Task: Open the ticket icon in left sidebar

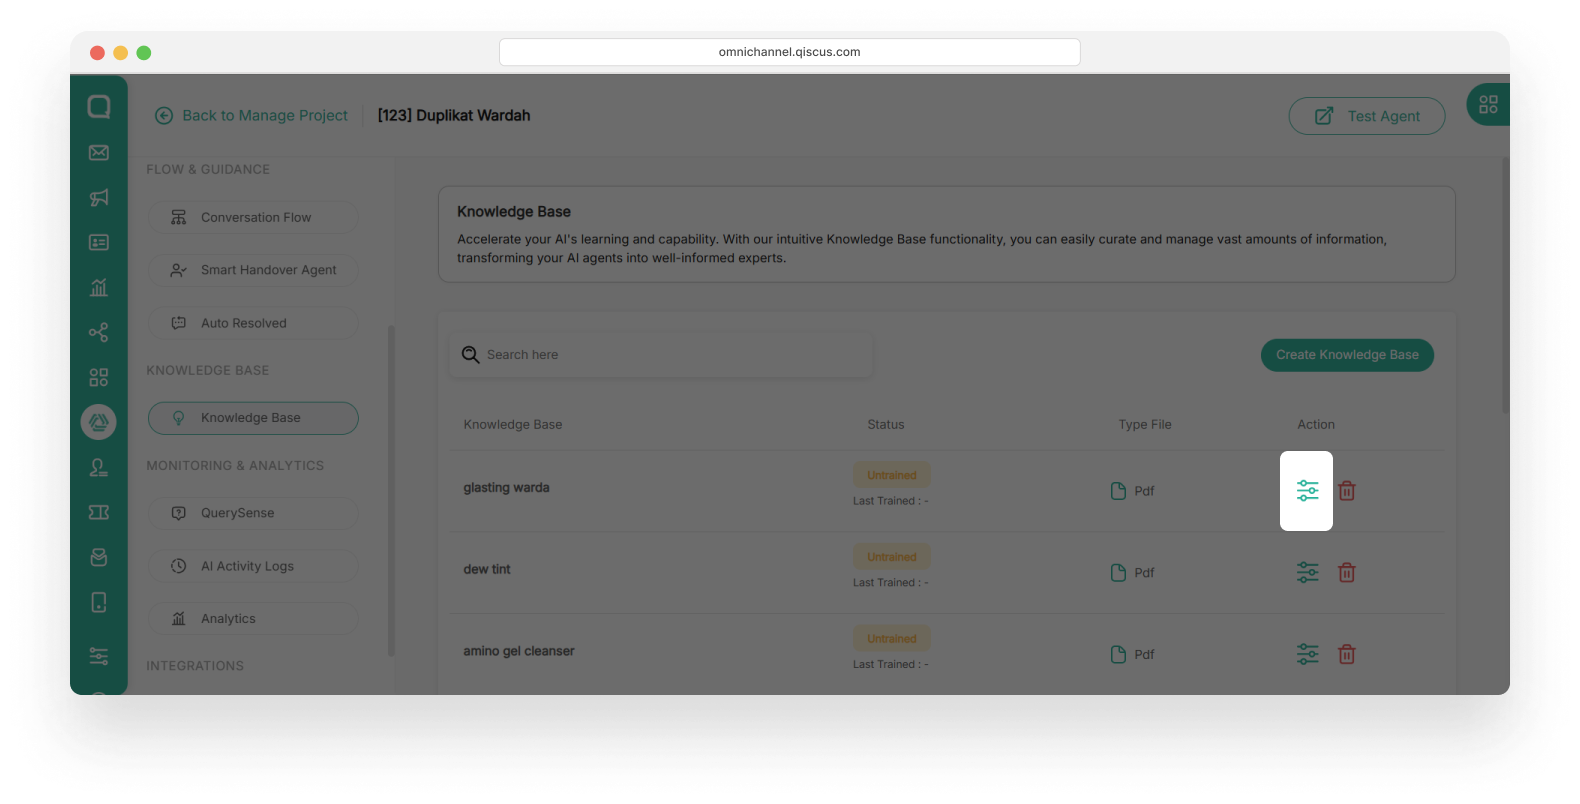Action: click(99, 512)
